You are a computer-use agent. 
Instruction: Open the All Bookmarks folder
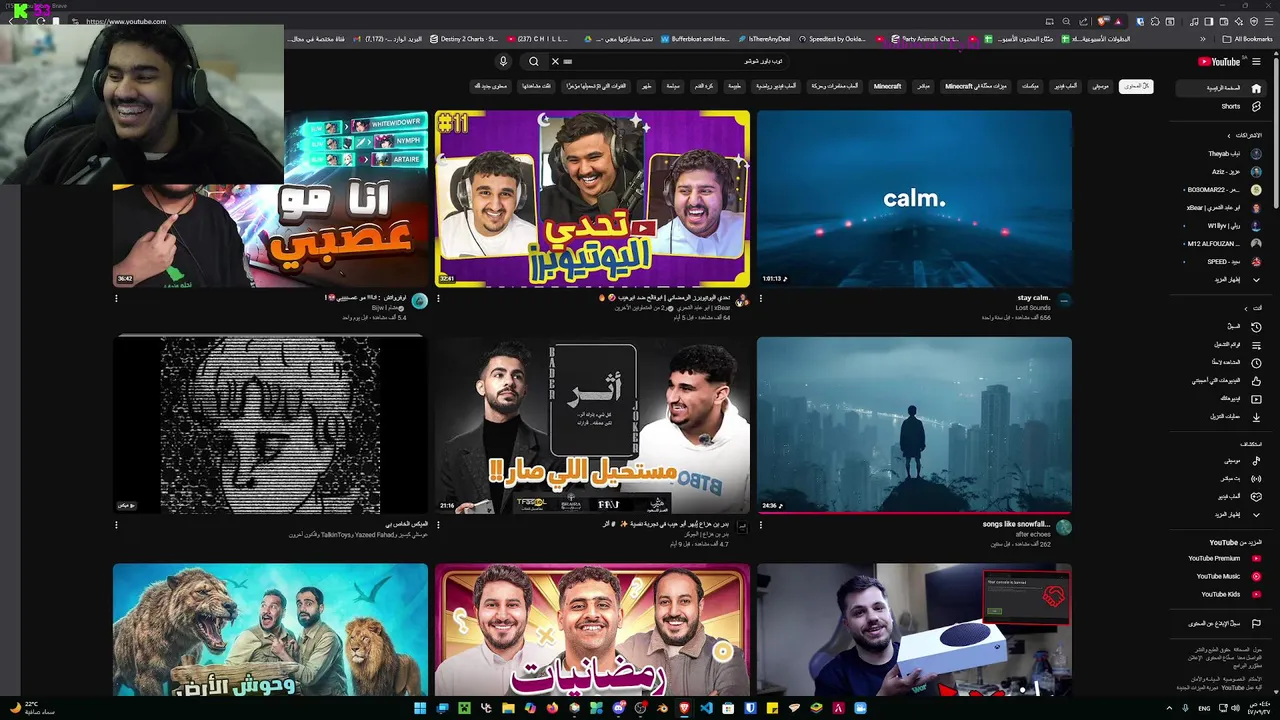[x=1247, y=39]
